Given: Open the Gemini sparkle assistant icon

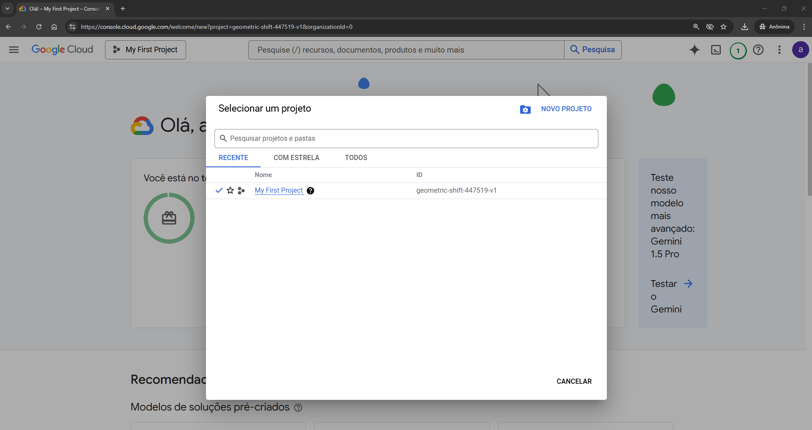Looking at the screenshot, I should [x=694, y=50].
